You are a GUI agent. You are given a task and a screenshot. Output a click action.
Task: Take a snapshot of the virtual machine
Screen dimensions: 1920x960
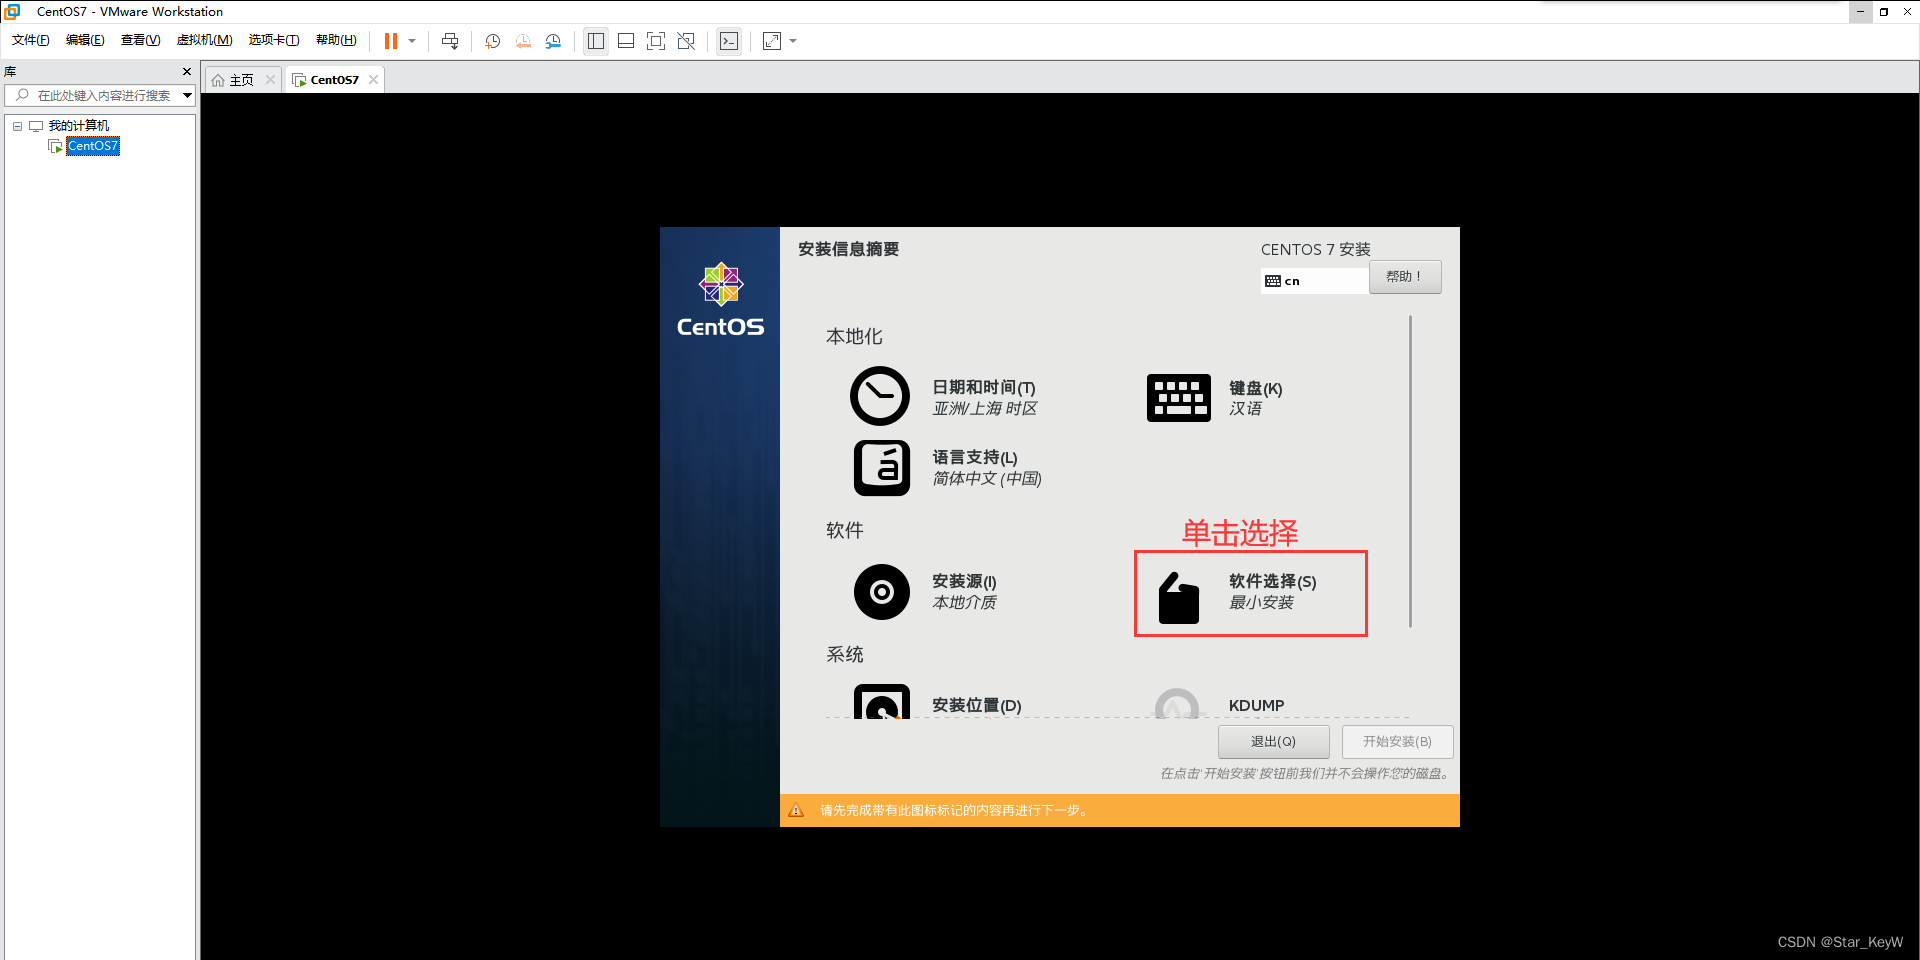coord(491,41)
